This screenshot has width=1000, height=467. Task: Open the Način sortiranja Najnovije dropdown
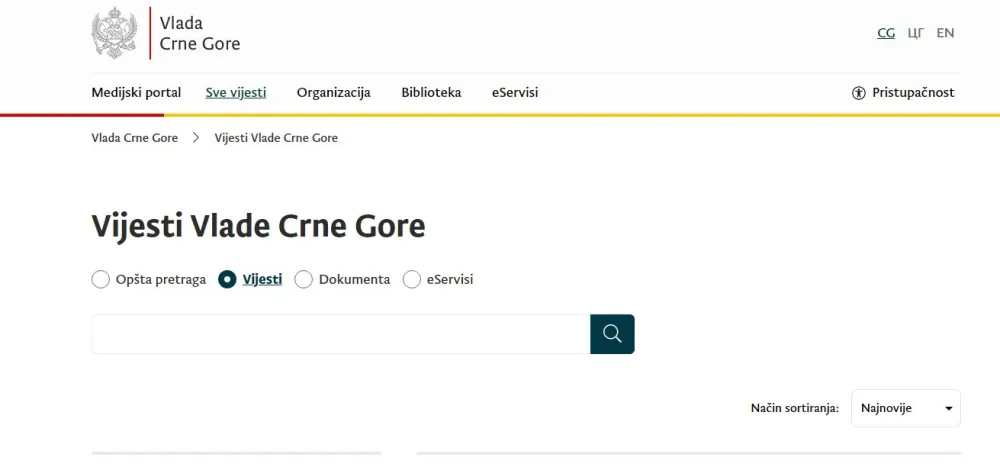click(906, 408)
